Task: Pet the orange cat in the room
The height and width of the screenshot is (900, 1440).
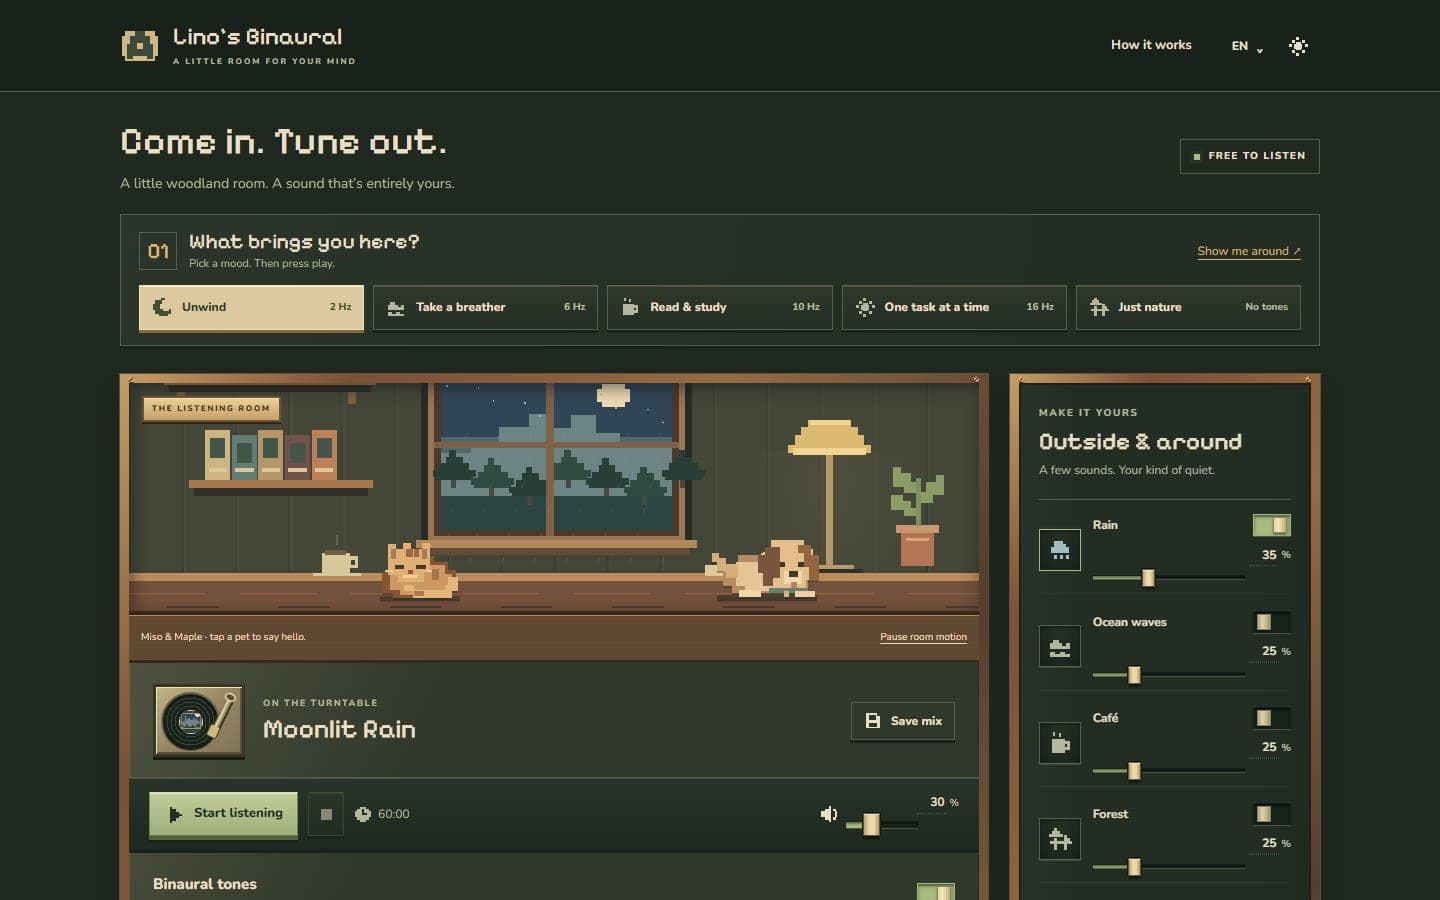Action: coord(420,572)
